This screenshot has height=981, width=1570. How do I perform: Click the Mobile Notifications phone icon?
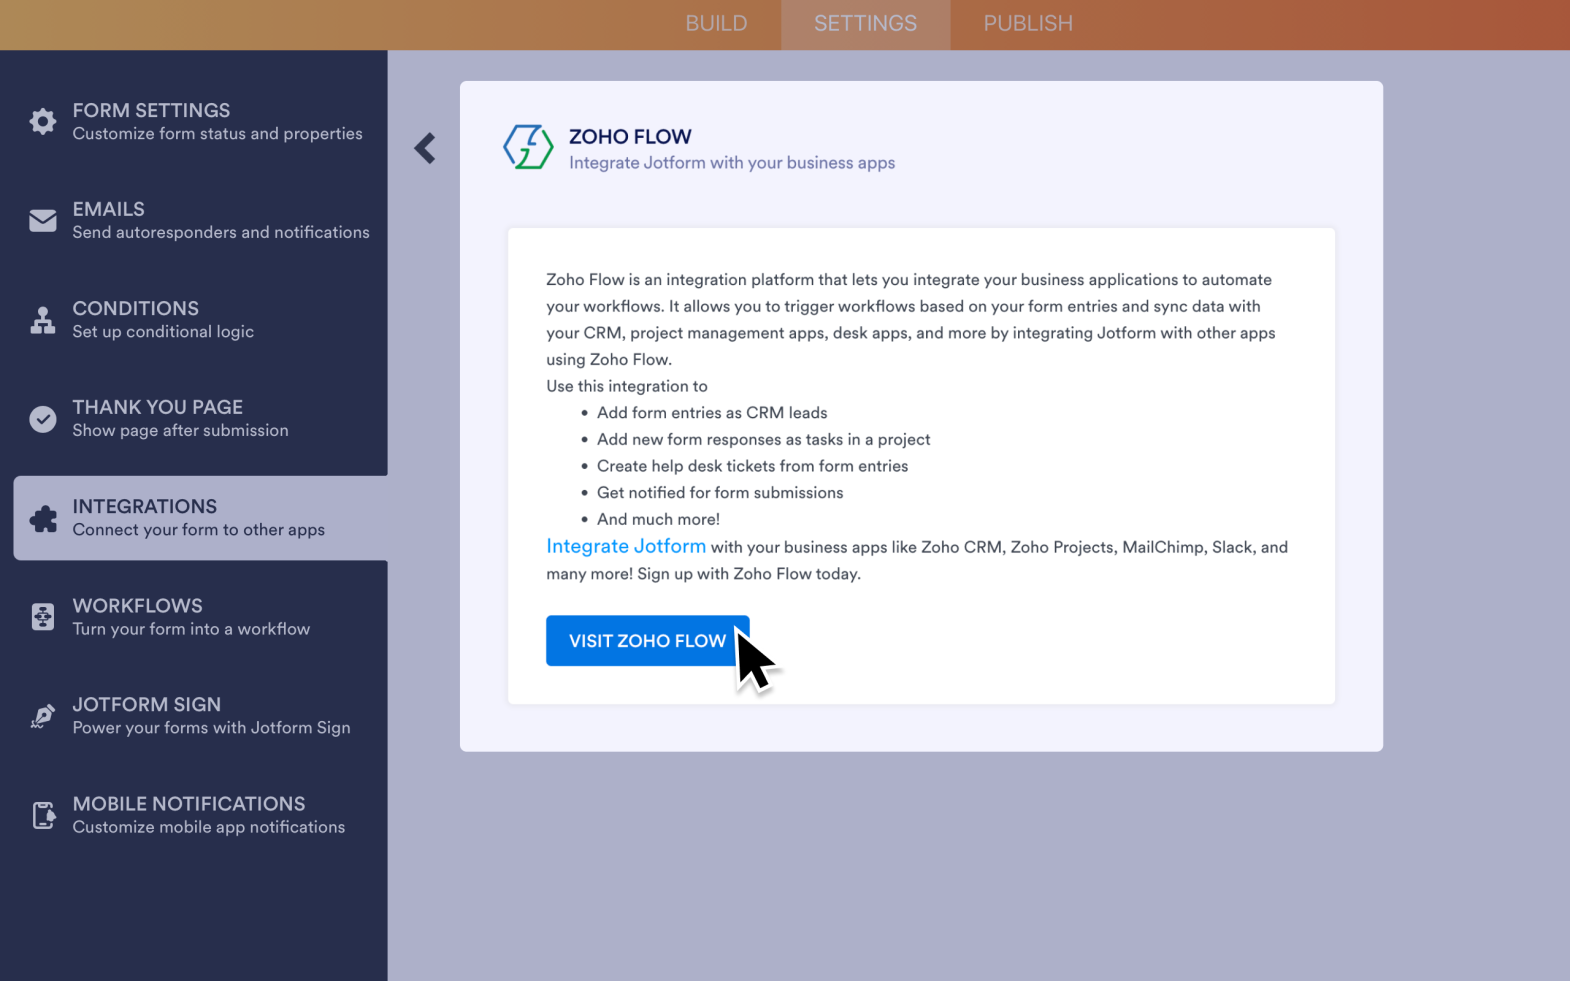43,815
